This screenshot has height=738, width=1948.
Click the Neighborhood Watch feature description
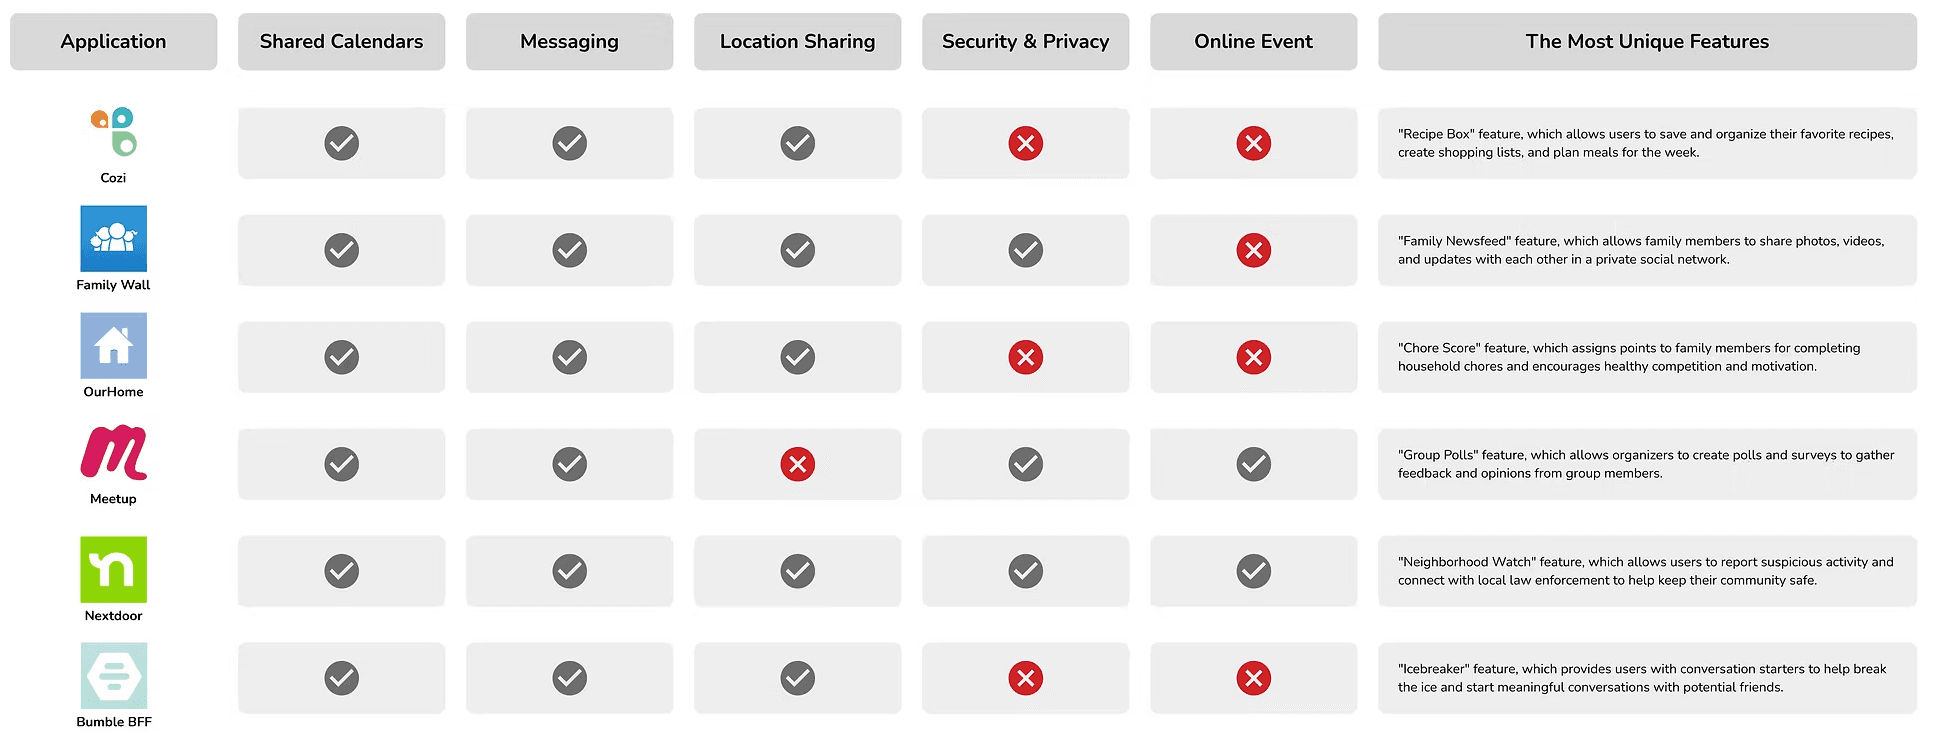pyautogui.click(x=1645, y=572)
